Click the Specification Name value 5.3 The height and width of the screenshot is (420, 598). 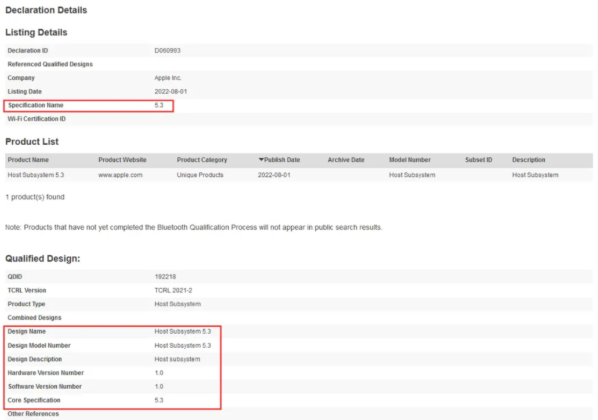(159, 105)
